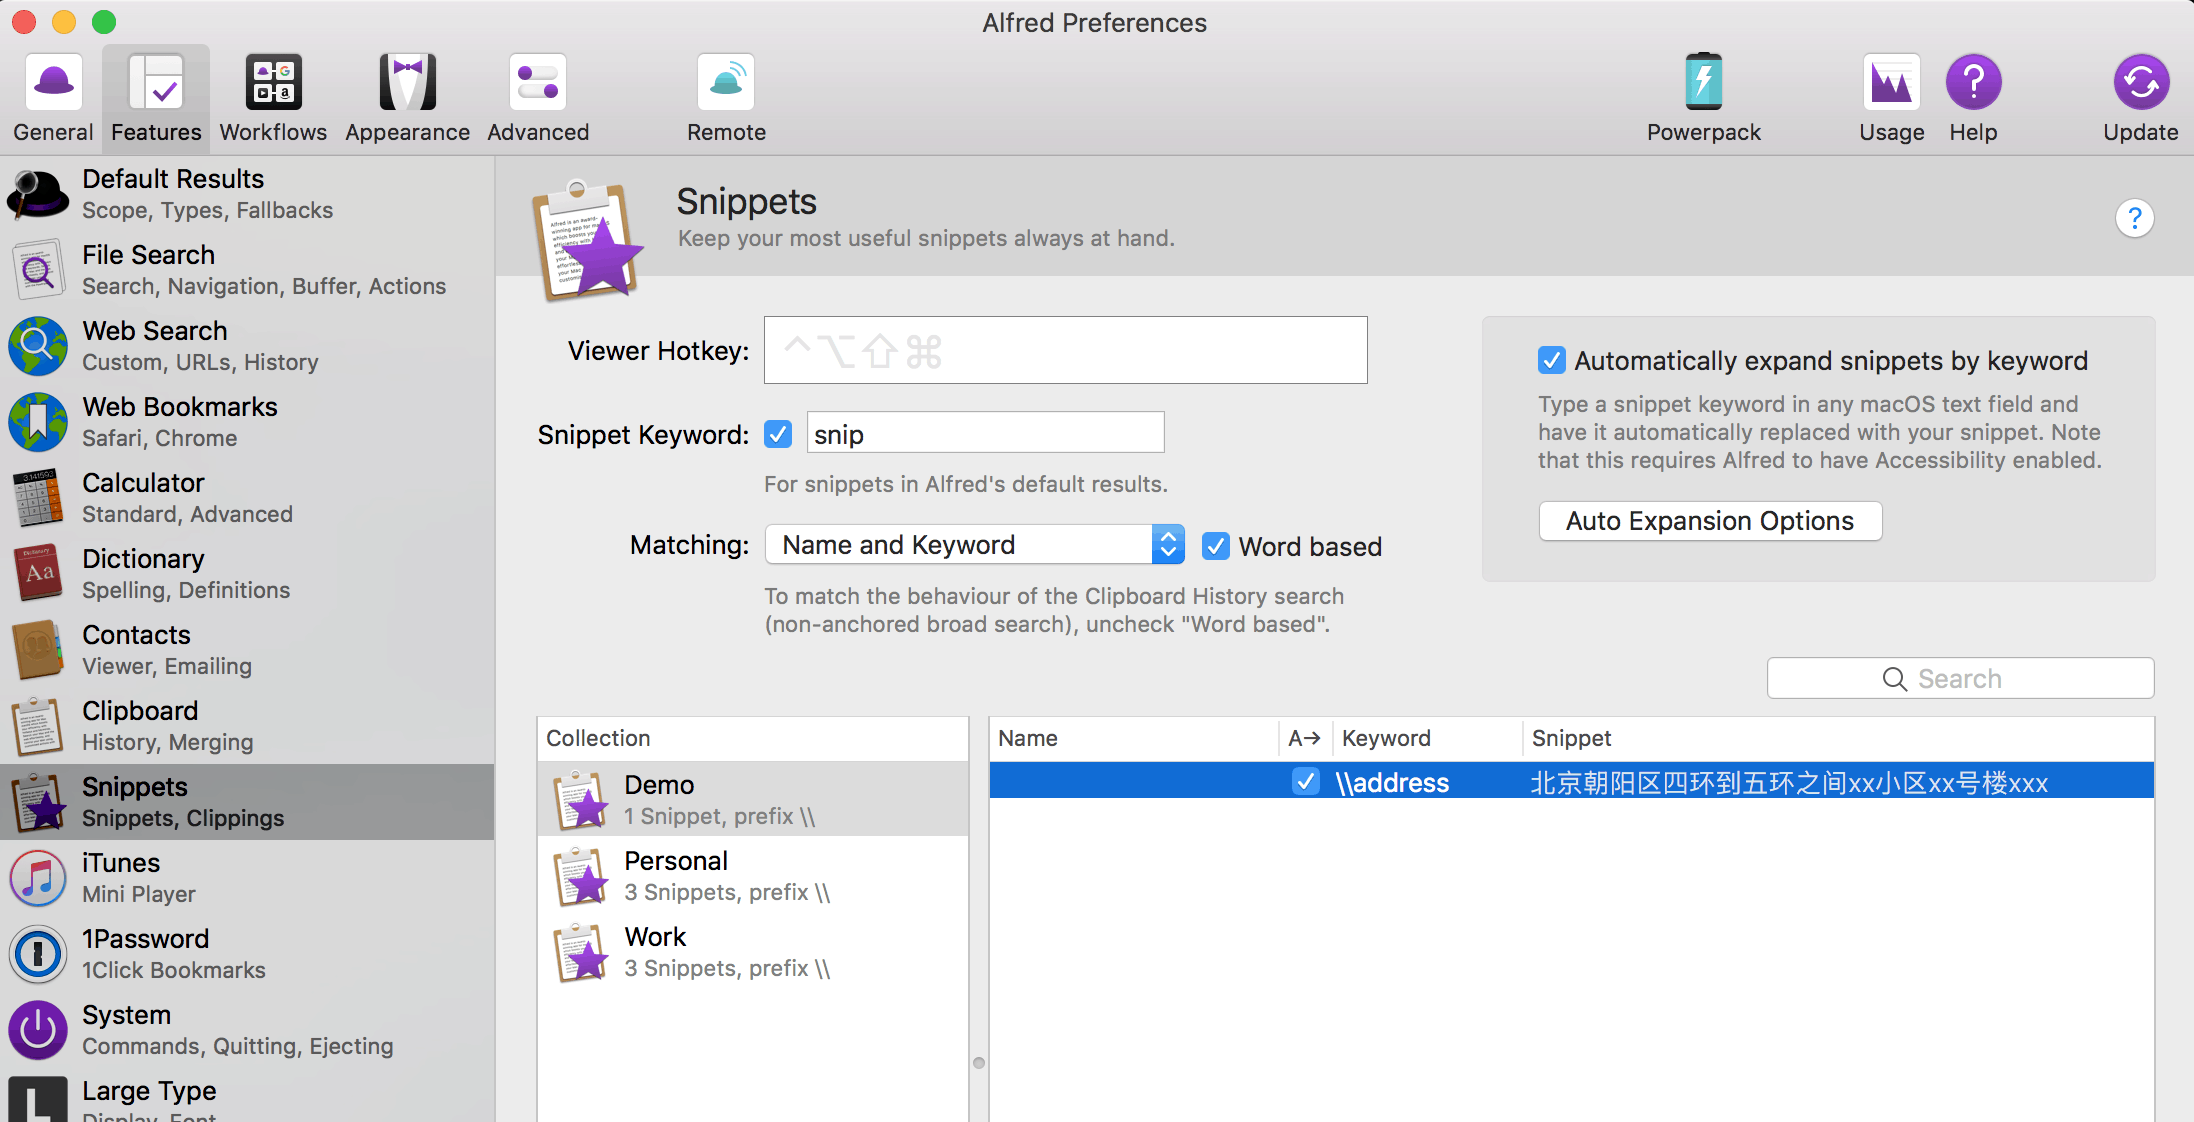The height and width of the screenshot is (1122, 2194).
Task: Open Snippets help question mark button
Action: tap(2134, 218)
